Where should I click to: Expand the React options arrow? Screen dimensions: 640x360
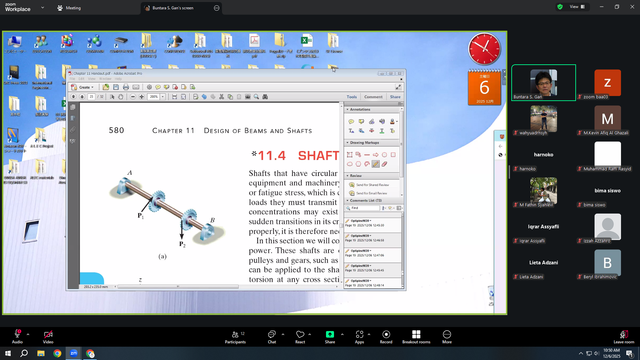click(x=309, y=334)
